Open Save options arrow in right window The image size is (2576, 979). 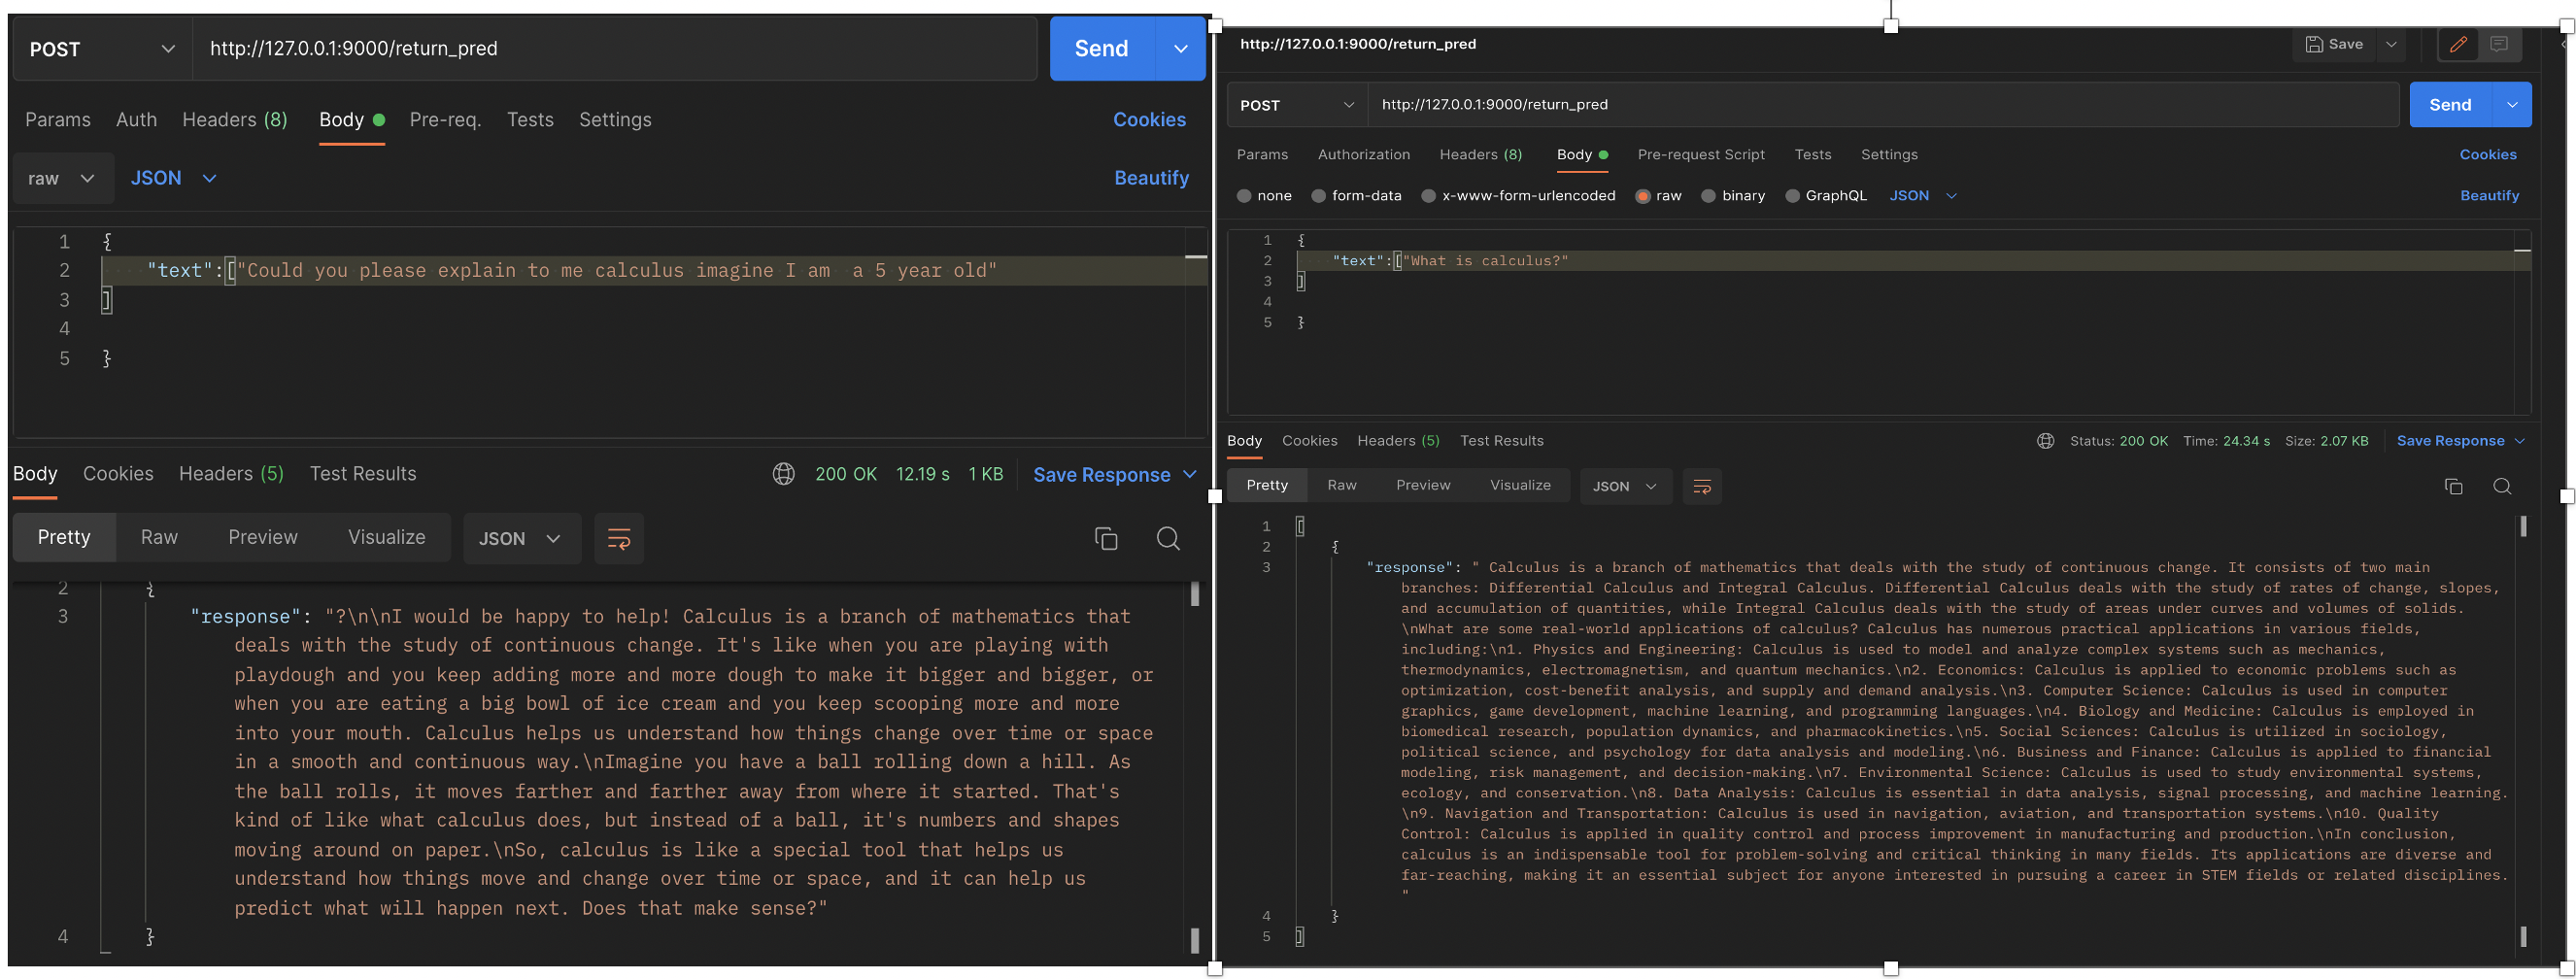(x=2391, y=44)
